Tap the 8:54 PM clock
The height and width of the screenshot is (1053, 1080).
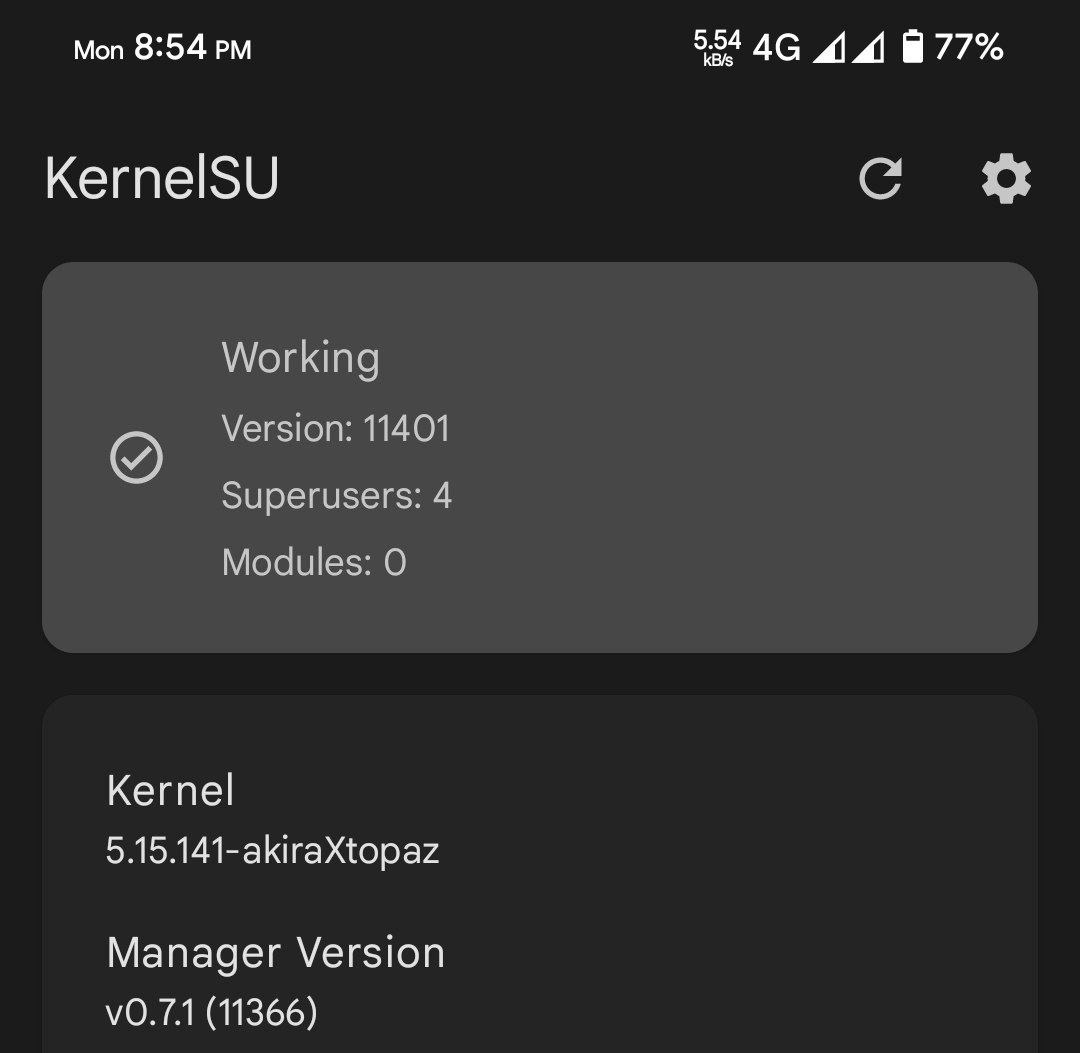coord(192,47)
